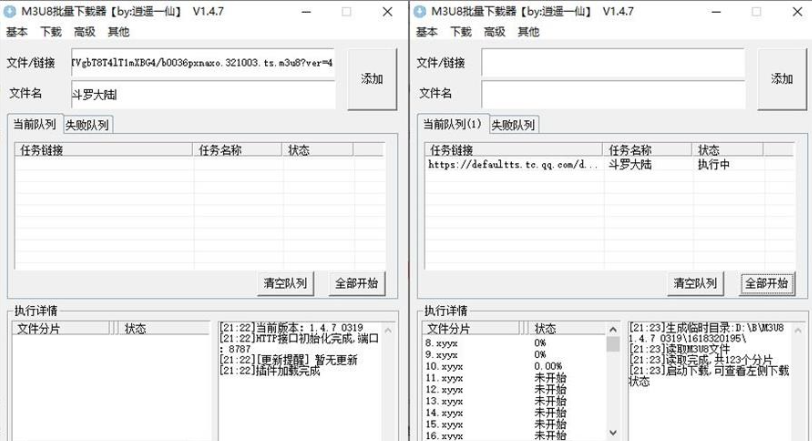The image size is (812, 441).
Task: Select segment row 8.xyyx
Action: [x=514, y=343]
